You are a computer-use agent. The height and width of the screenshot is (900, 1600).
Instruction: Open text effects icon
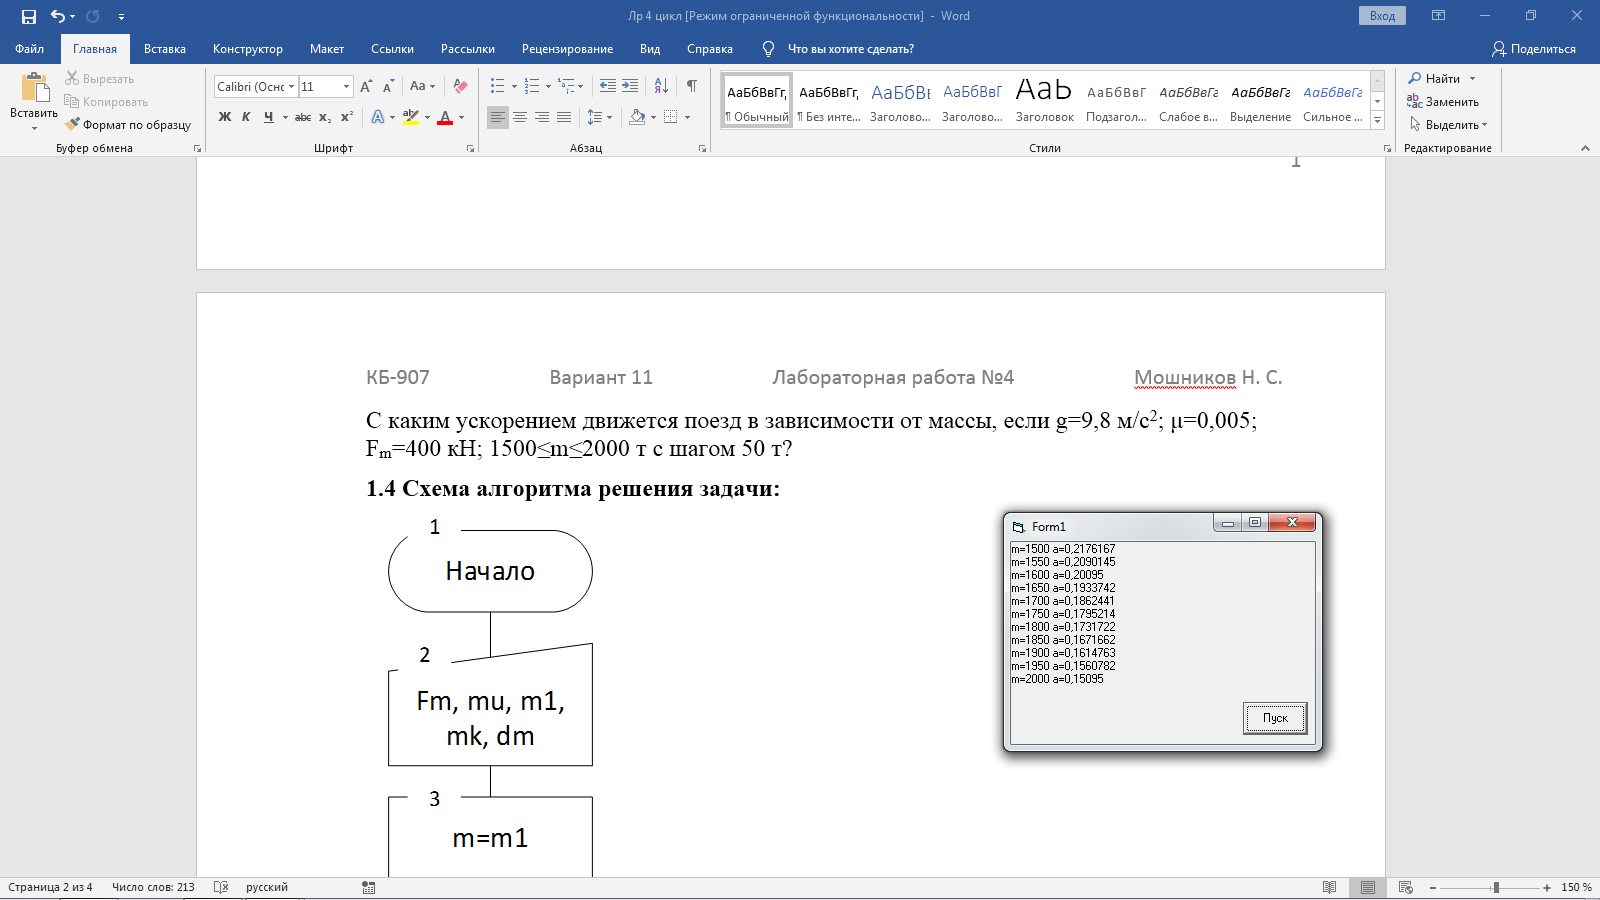pyautogui.click(x=378, y=117)
